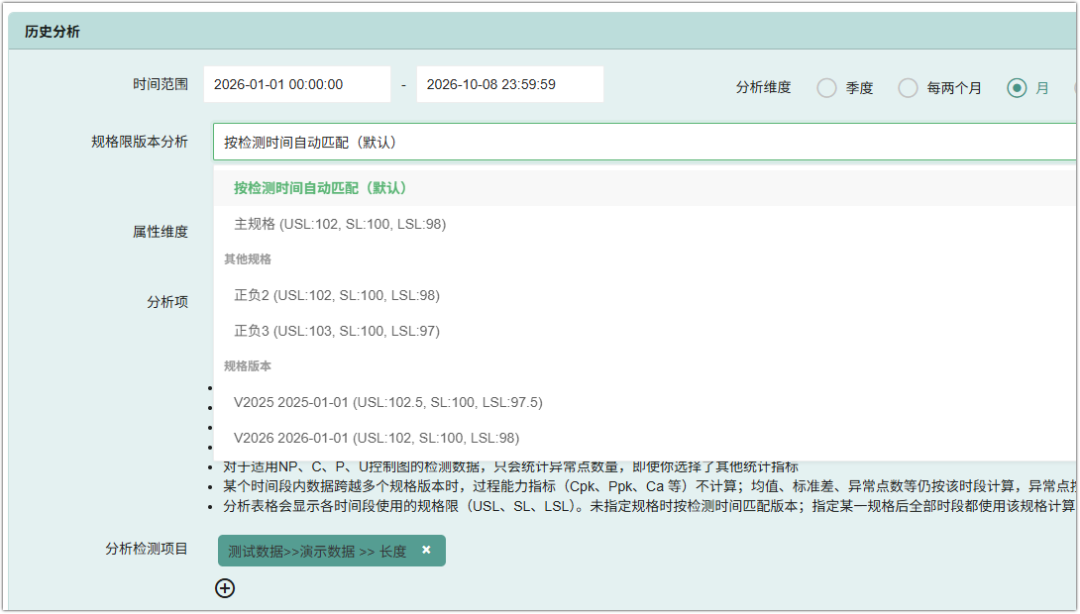The image size is (1080, 614).
Task: Click the end time field 2026-10-08 23:59:59
Action: pos(510,84)
